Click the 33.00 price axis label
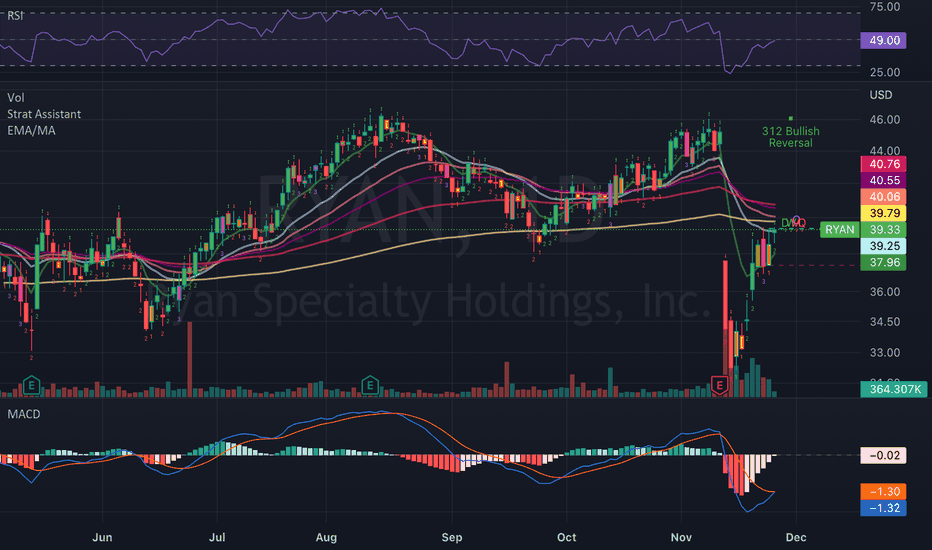The width and height of the screenshot is (932, 550). pyautogui.click(x=884, y=353)
